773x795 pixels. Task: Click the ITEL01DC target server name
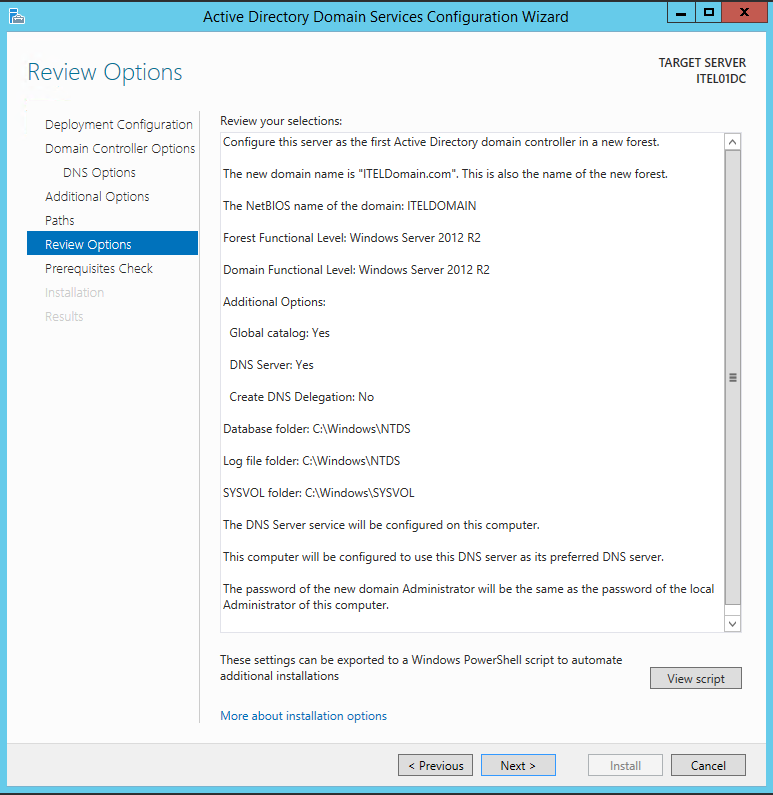click(x=720, y=79)
